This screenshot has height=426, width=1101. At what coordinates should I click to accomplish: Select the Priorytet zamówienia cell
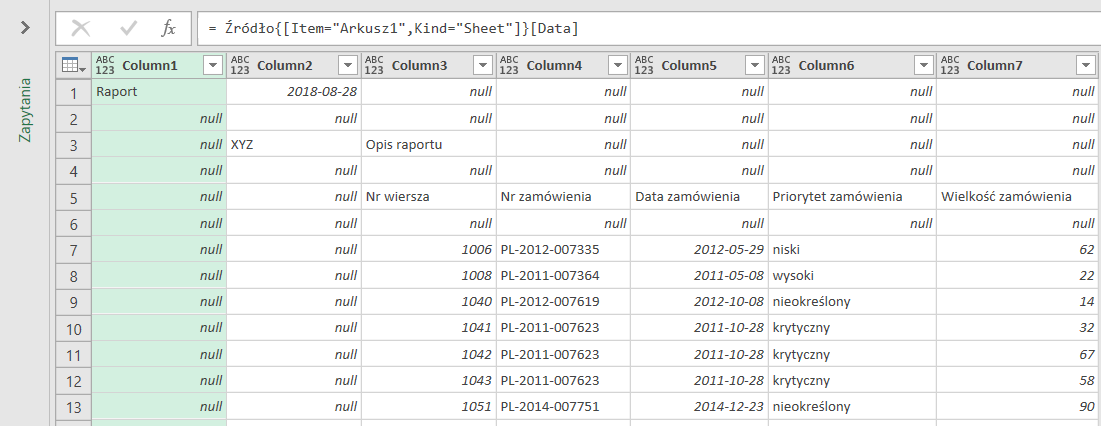click(837, 197)
